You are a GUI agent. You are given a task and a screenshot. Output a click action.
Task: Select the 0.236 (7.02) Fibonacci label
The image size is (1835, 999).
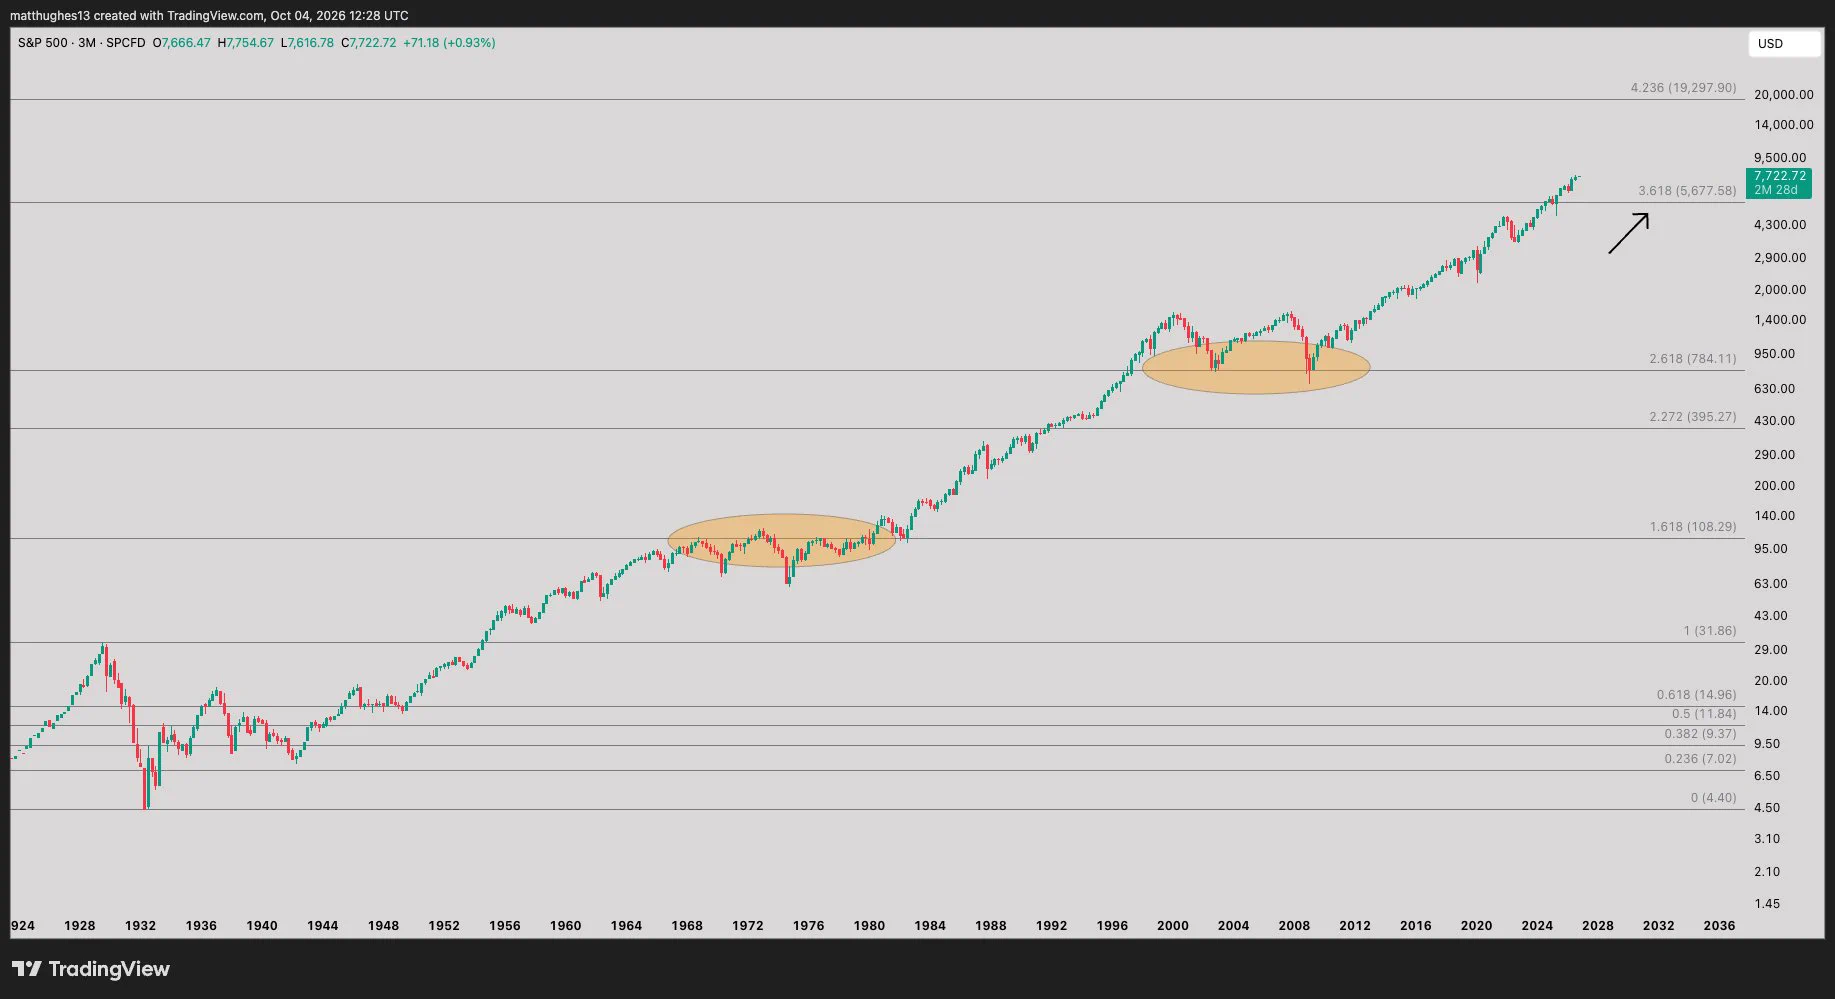(x=1700, y=759)
